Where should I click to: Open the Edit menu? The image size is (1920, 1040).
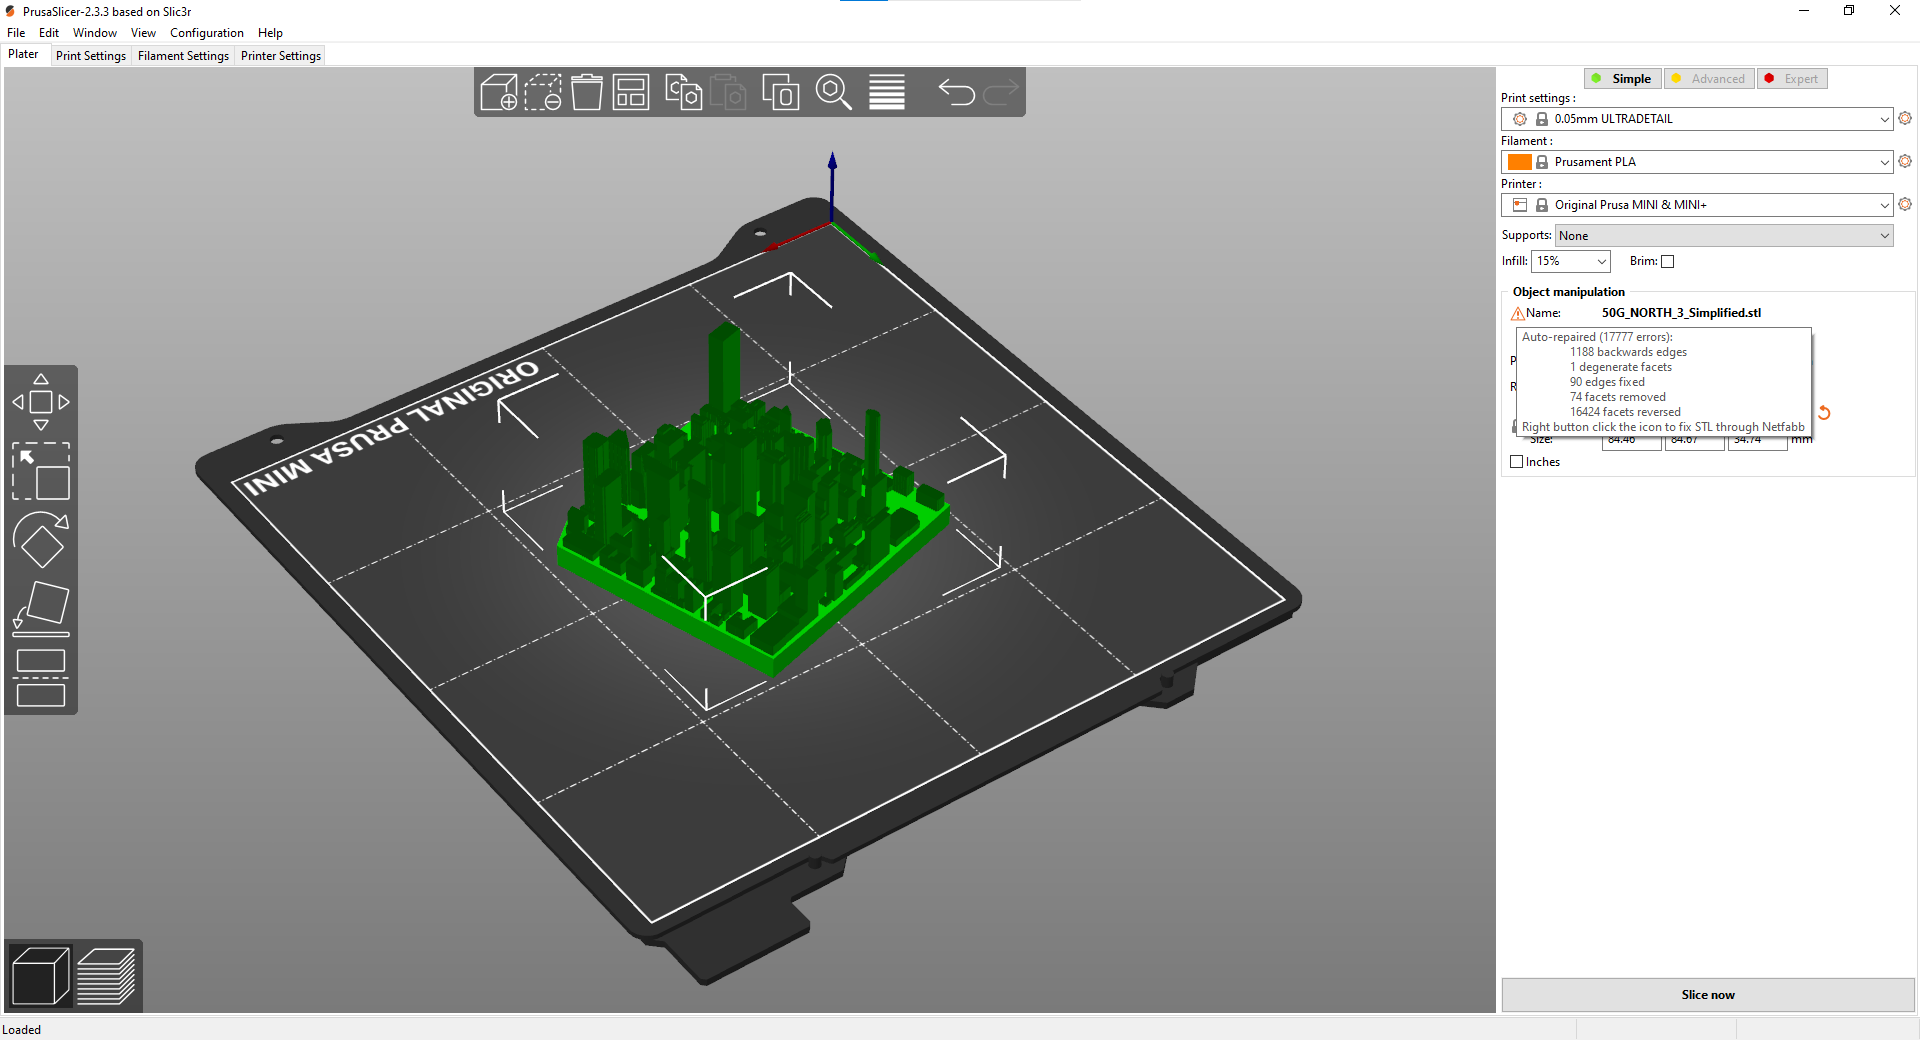pyautogui.click(x=49, y=33)
